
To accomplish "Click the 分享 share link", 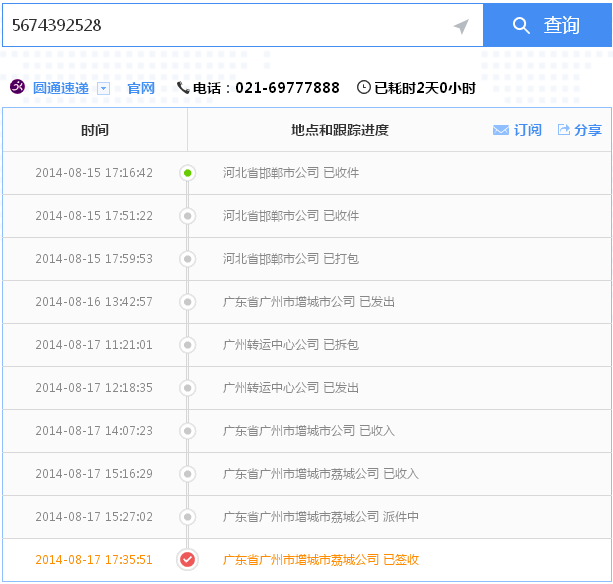I will [x=588, y=130].
